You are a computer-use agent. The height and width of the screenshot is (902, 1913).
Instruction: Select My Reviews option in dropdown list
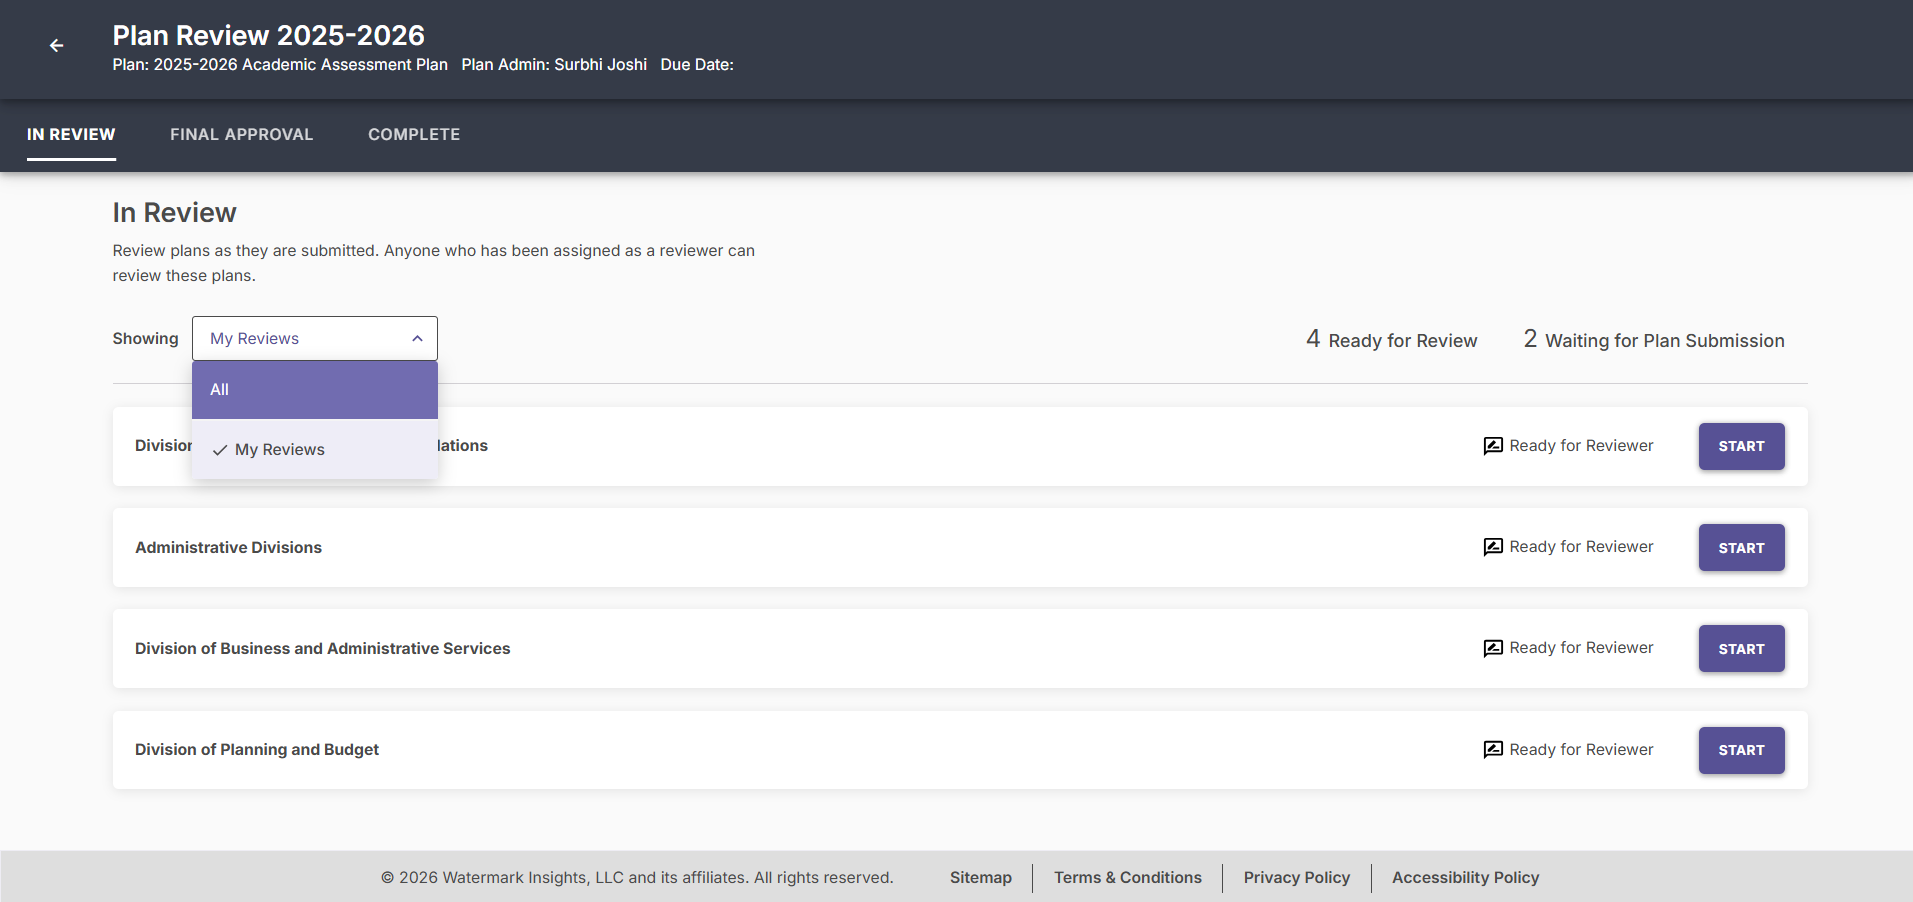[315, 450]
